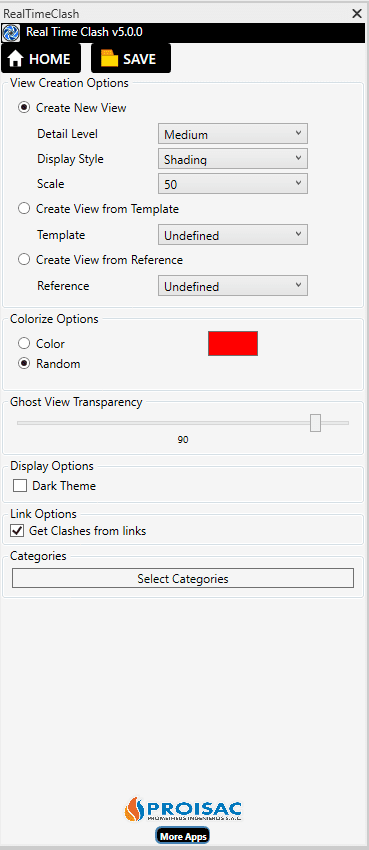Screen dimensions: 369x850
Task: Open the Display Style dropdown
Action: 233,159
